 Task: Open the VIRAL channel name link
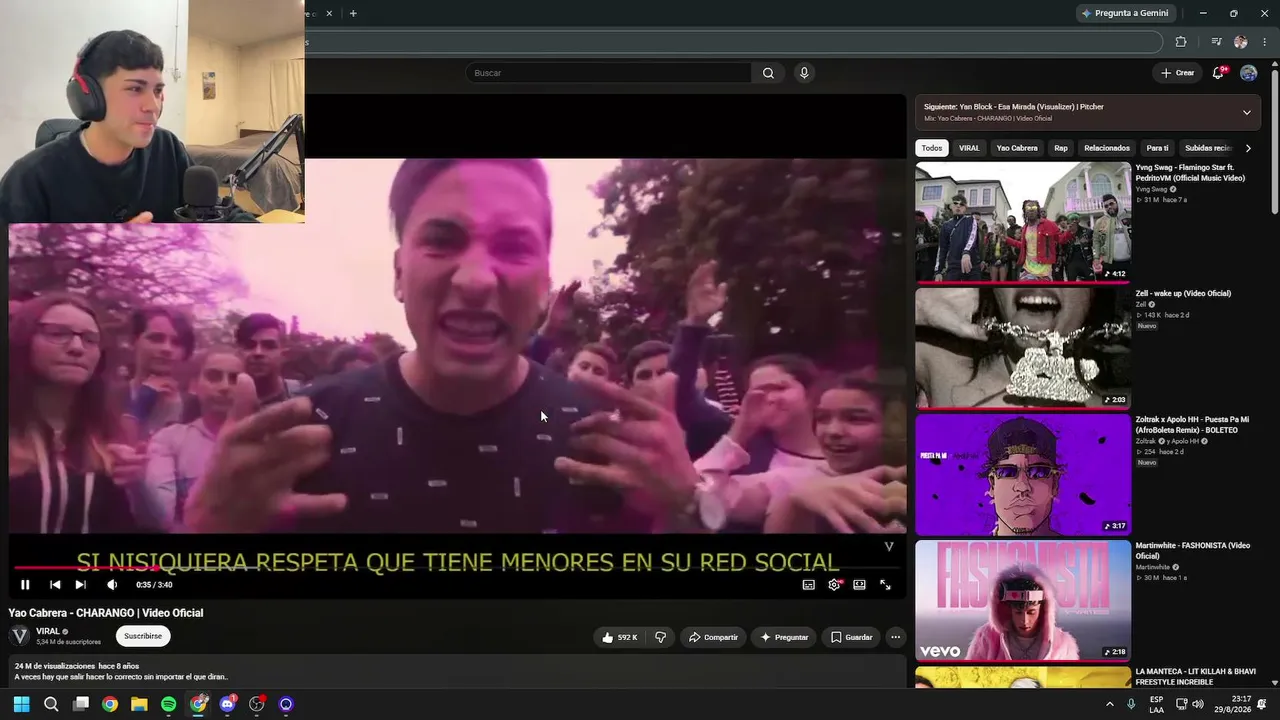[x=48, y=631]
